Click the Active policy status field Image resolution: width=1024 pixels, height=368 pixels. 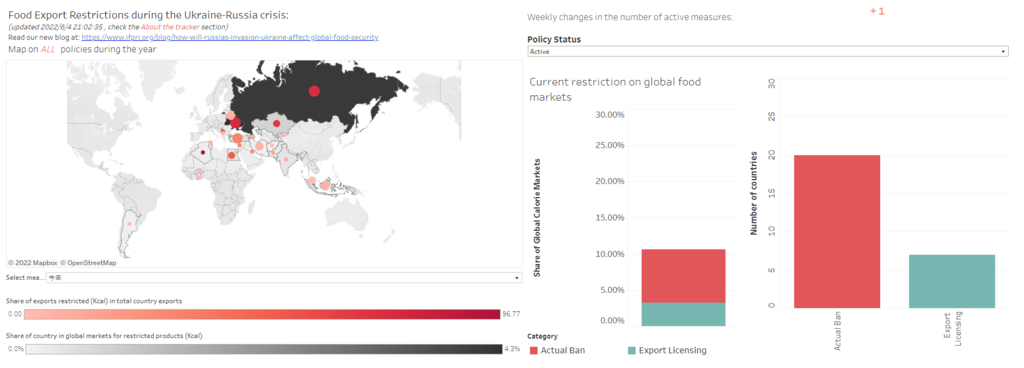768,51
